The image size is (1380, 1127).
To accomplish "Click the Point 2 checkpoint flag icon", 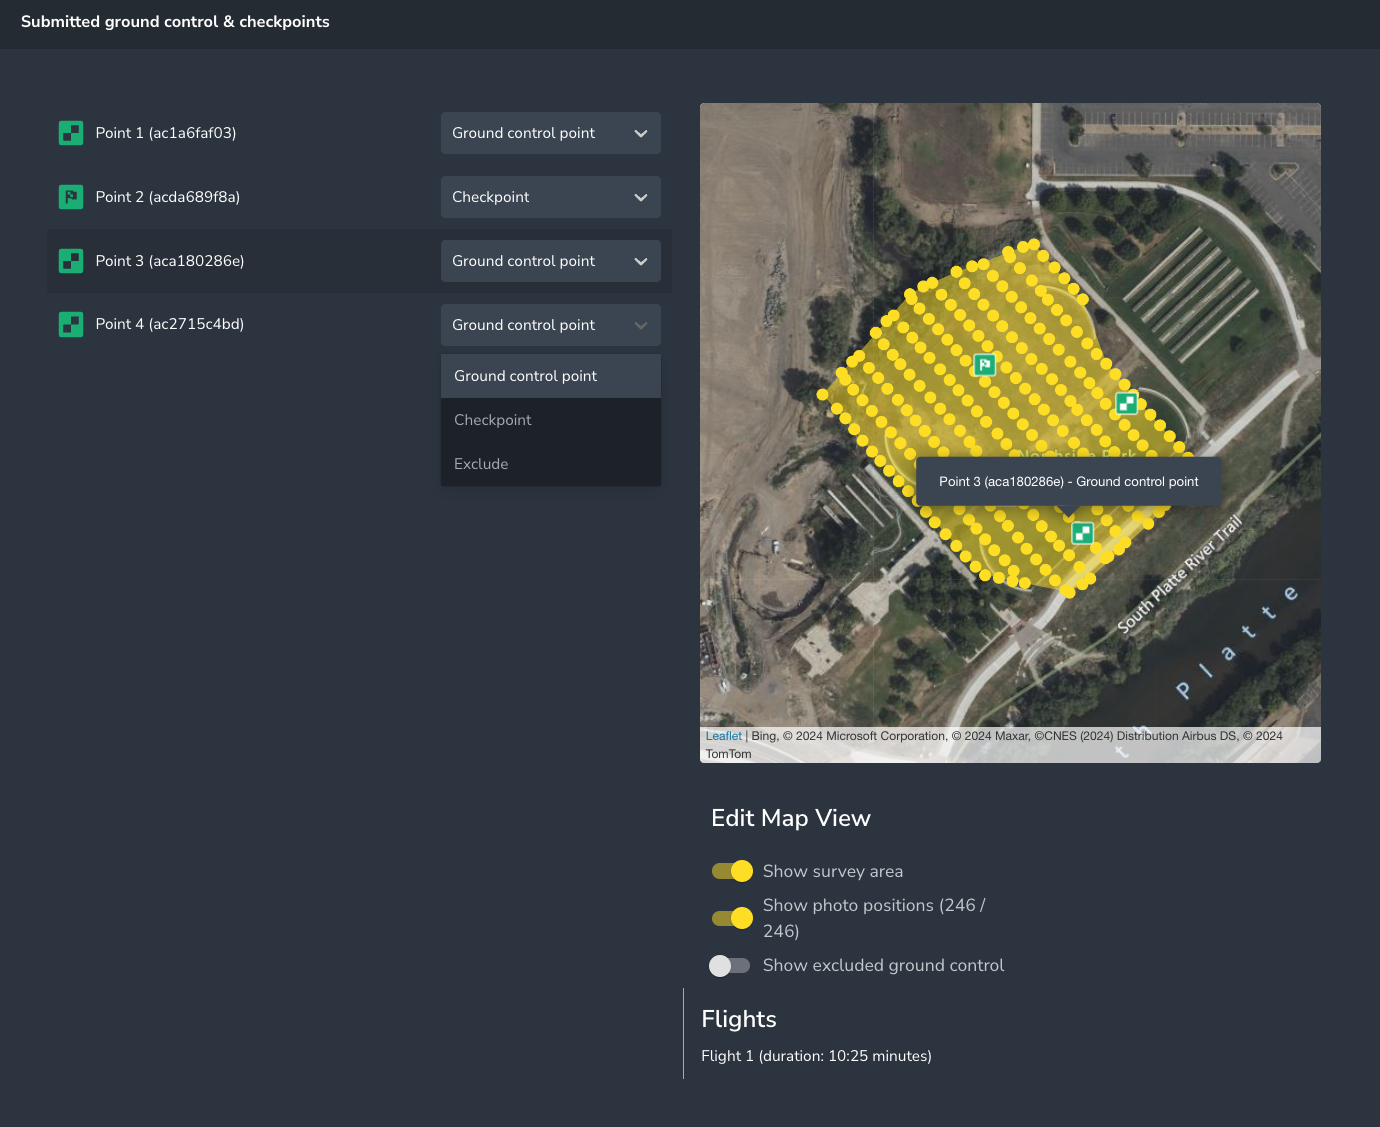I will pyautogui.click(x=71, y=197).
